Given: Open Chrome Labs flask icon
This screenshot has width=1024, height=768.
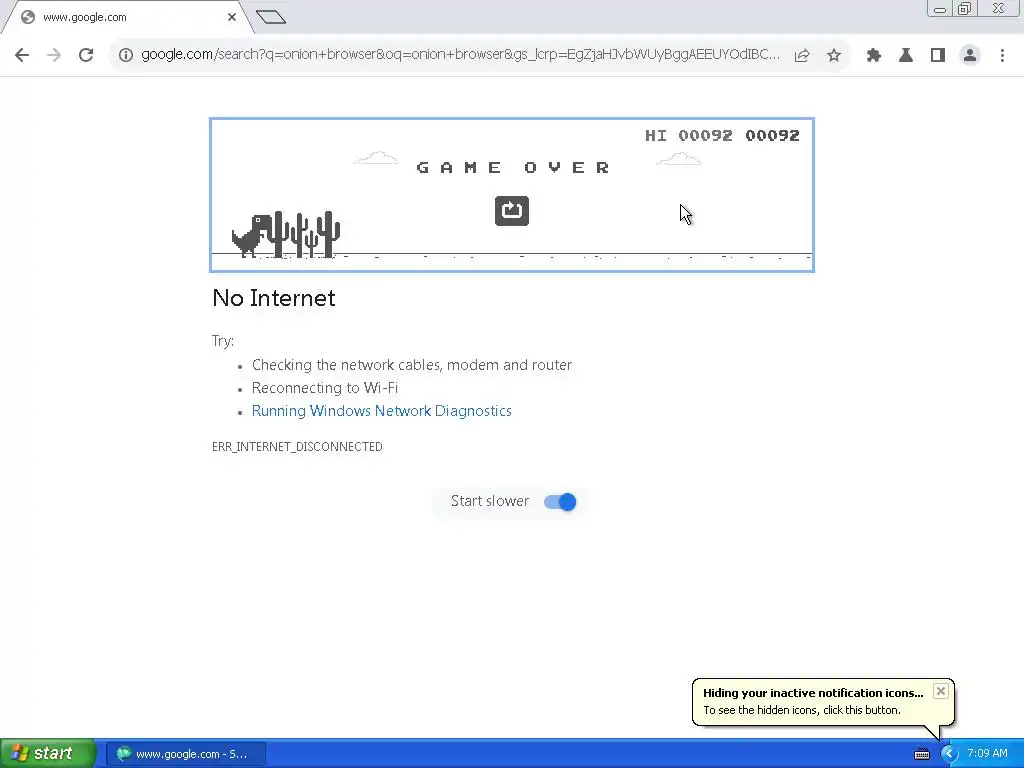Looking at the screenshot, I should (906, 56).
